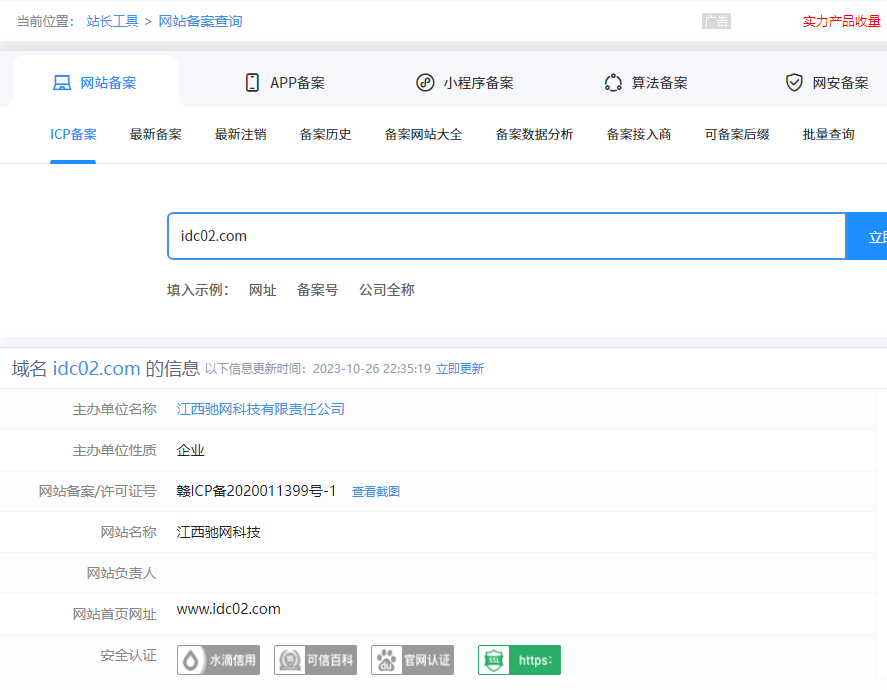Image resolution: width=887 pixels, height=690 pixels.
Task: Click the 网站首页网址 field label
Action: tap(114, 614)
